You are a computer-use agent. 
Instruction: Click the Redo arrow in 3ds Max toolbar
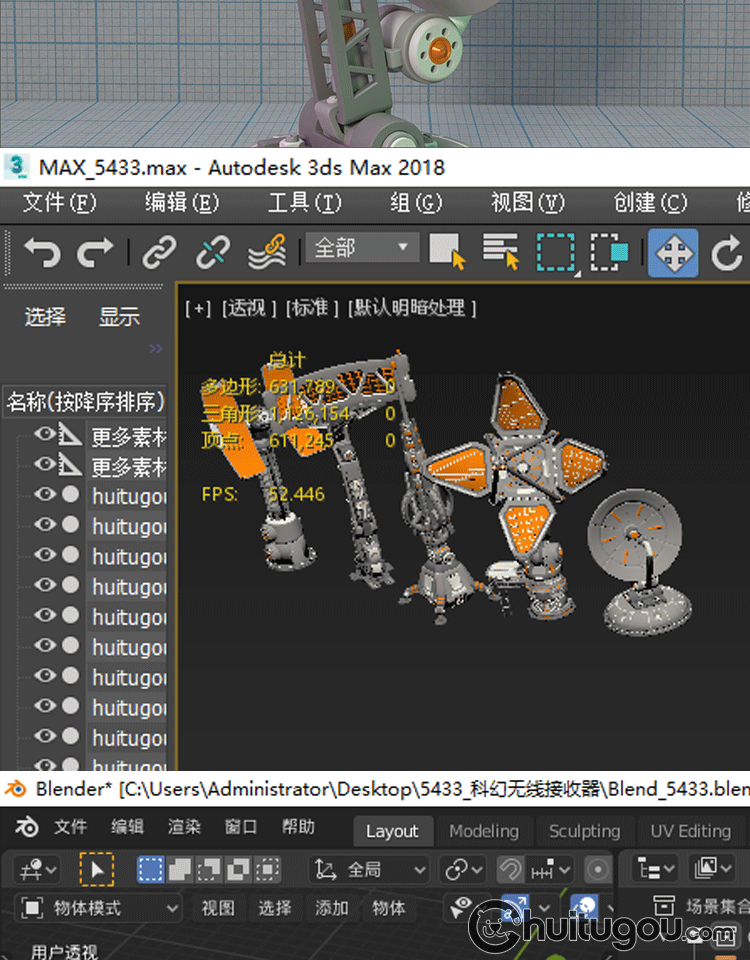95,252
